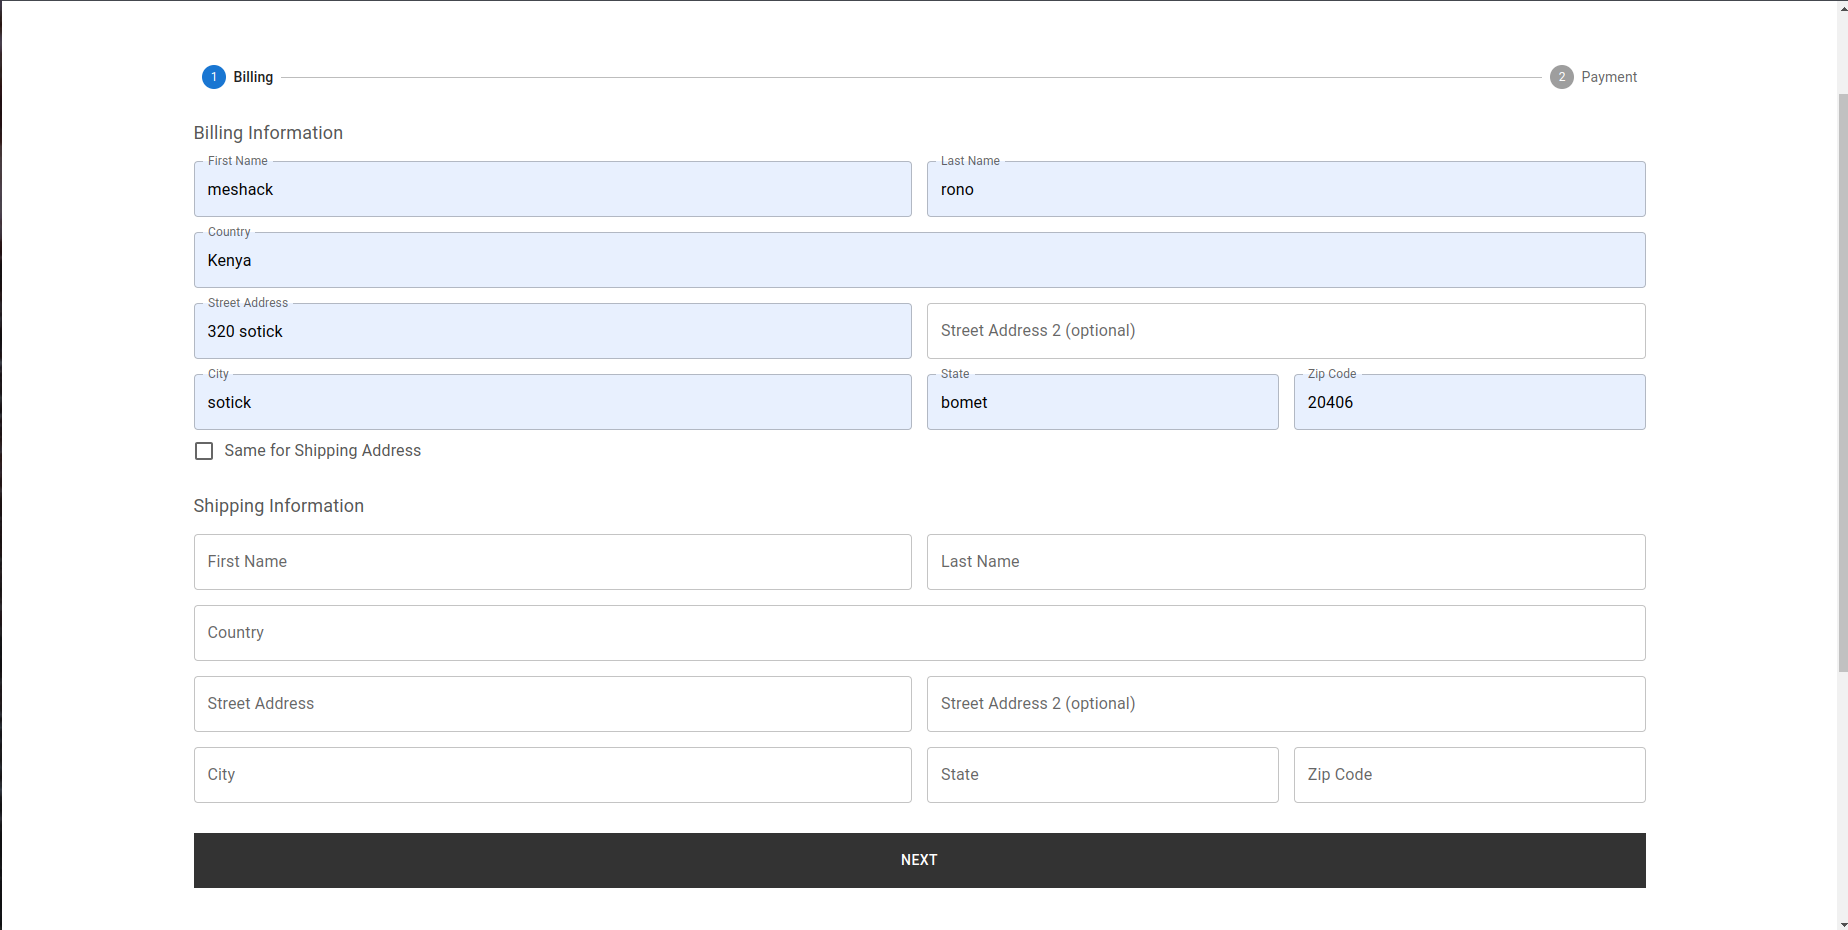Go to the Payment step label

(x=1608, y=77)
